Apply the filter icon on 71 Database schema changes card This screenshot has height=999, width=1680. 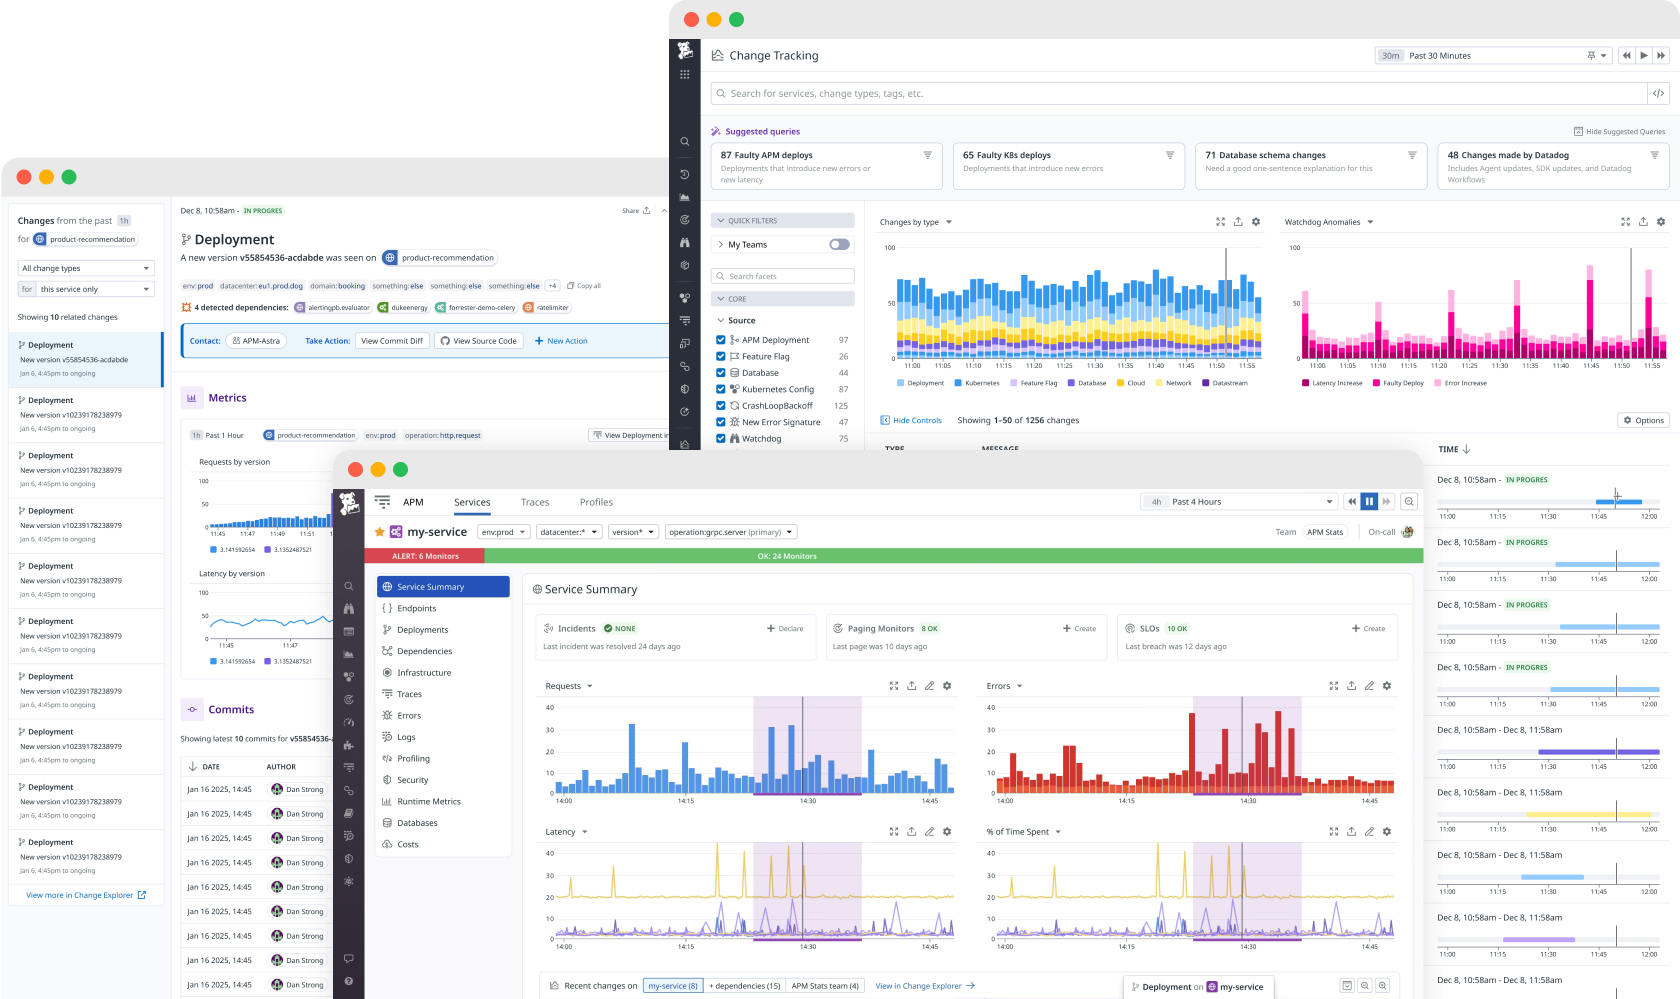[x=1412, y=155]
